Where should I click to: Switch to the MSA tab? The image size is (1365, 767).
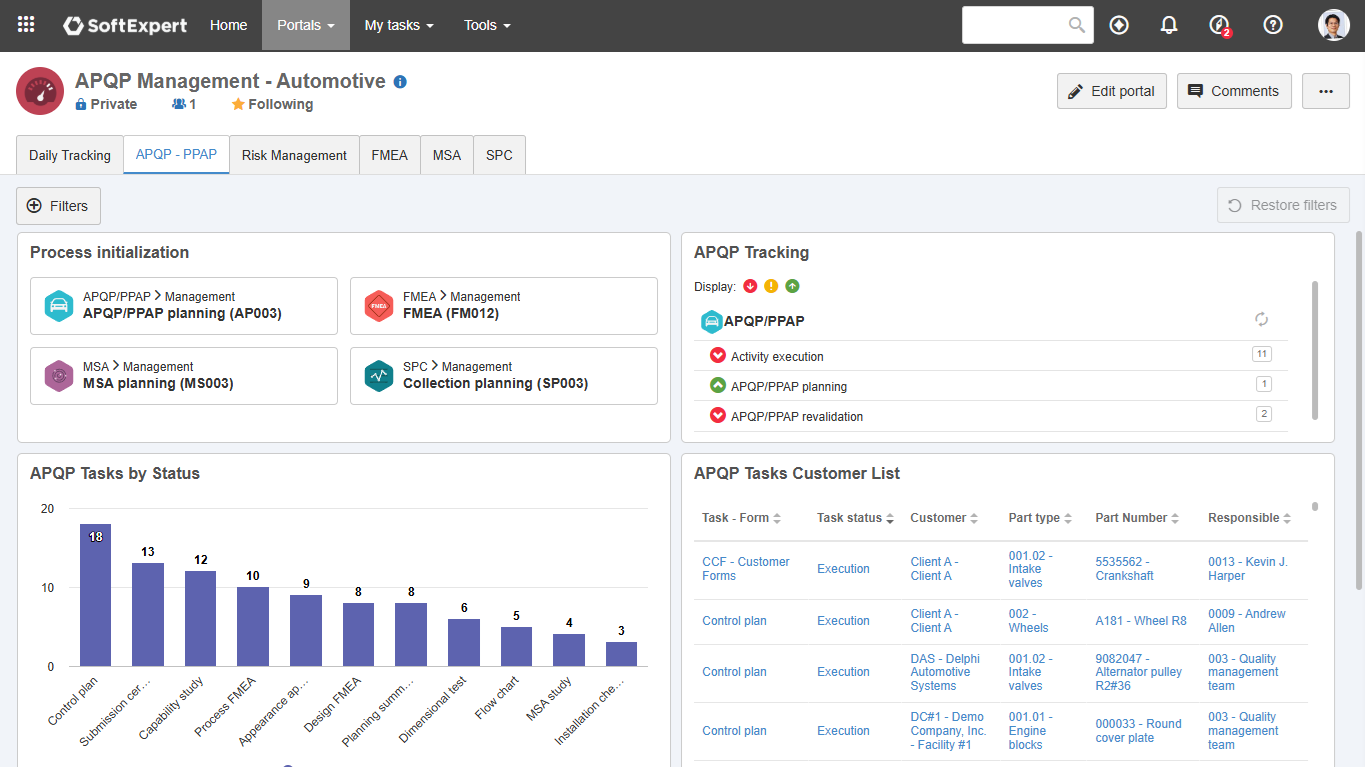[x=447, y=155]
